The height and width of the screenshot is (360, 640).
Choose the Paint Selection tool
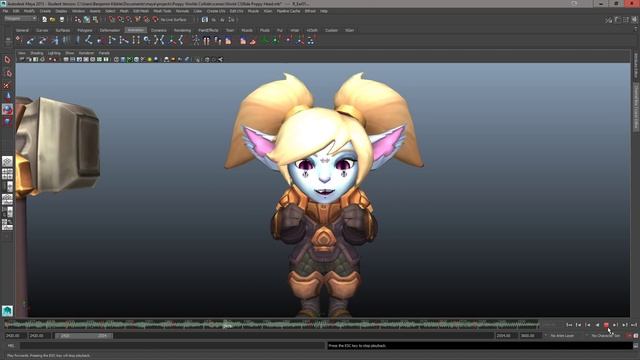(7, 85)
